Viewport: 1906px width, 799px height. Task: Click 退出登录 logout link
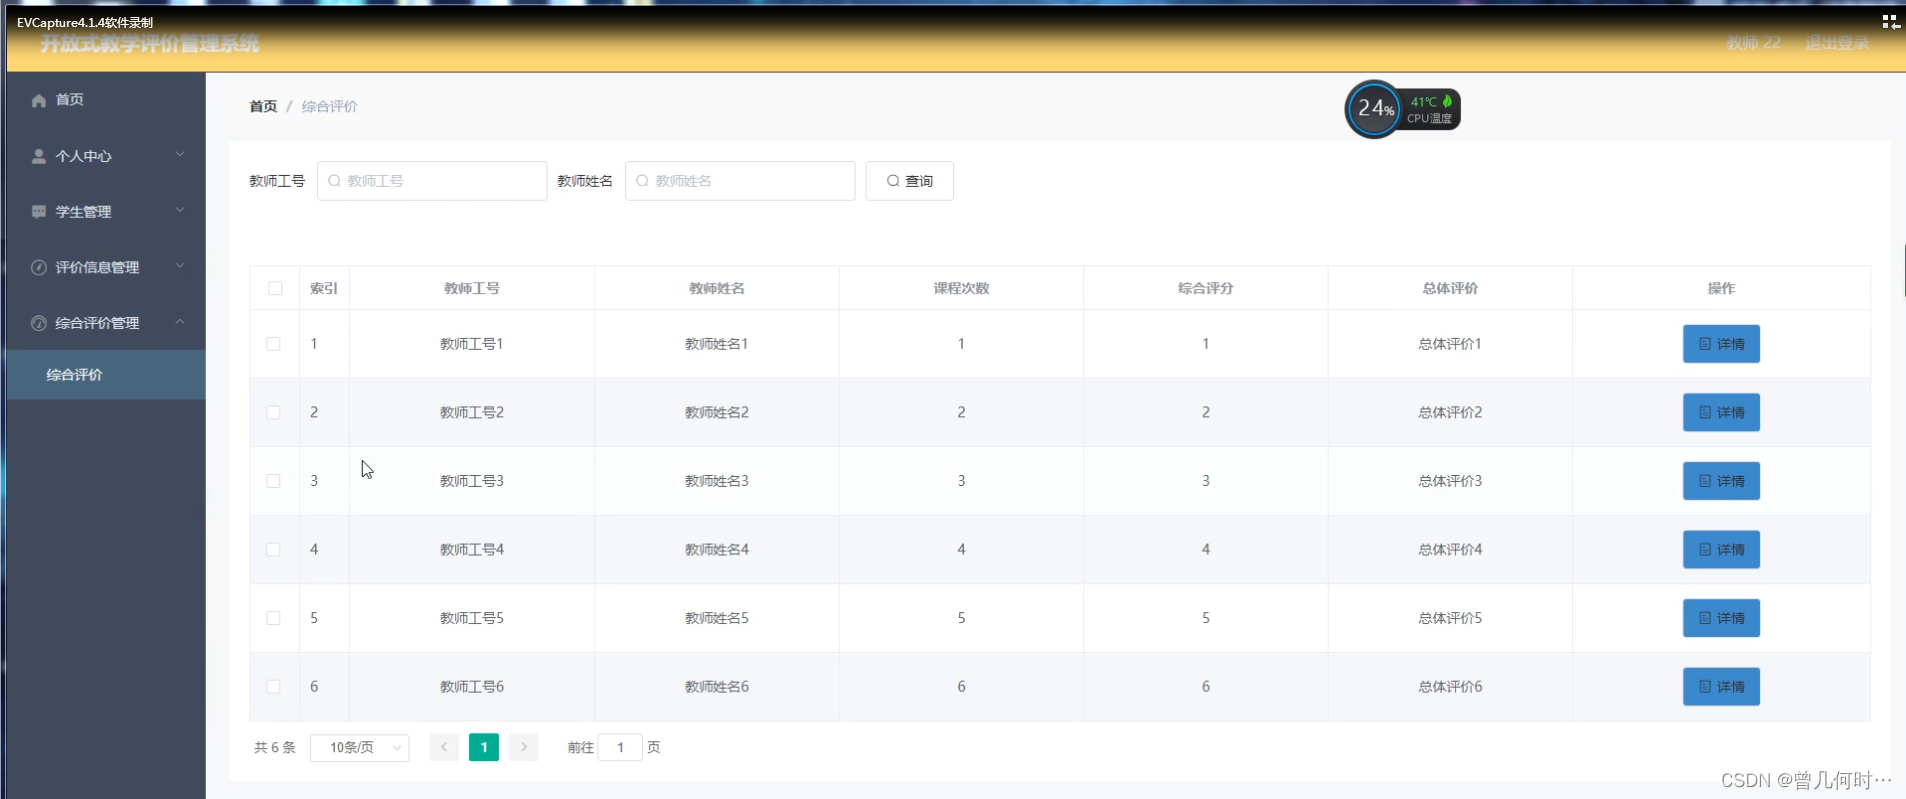point(1837,43)
